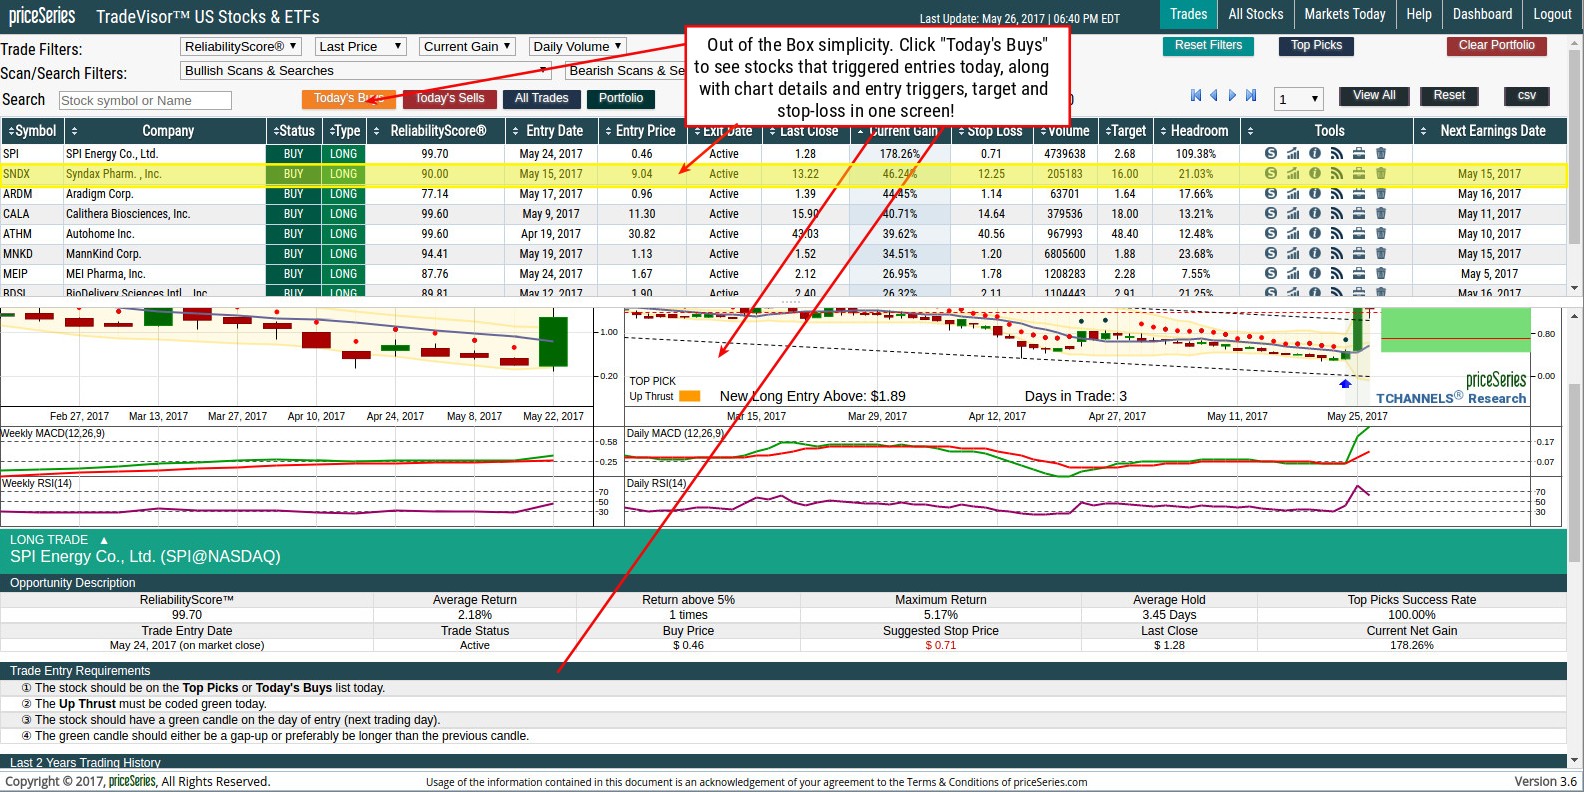The height and width of the screenshot is (792, 1584).
Task: Open the ReliabilityScore filter dropdown
Action: coord(241,46)
